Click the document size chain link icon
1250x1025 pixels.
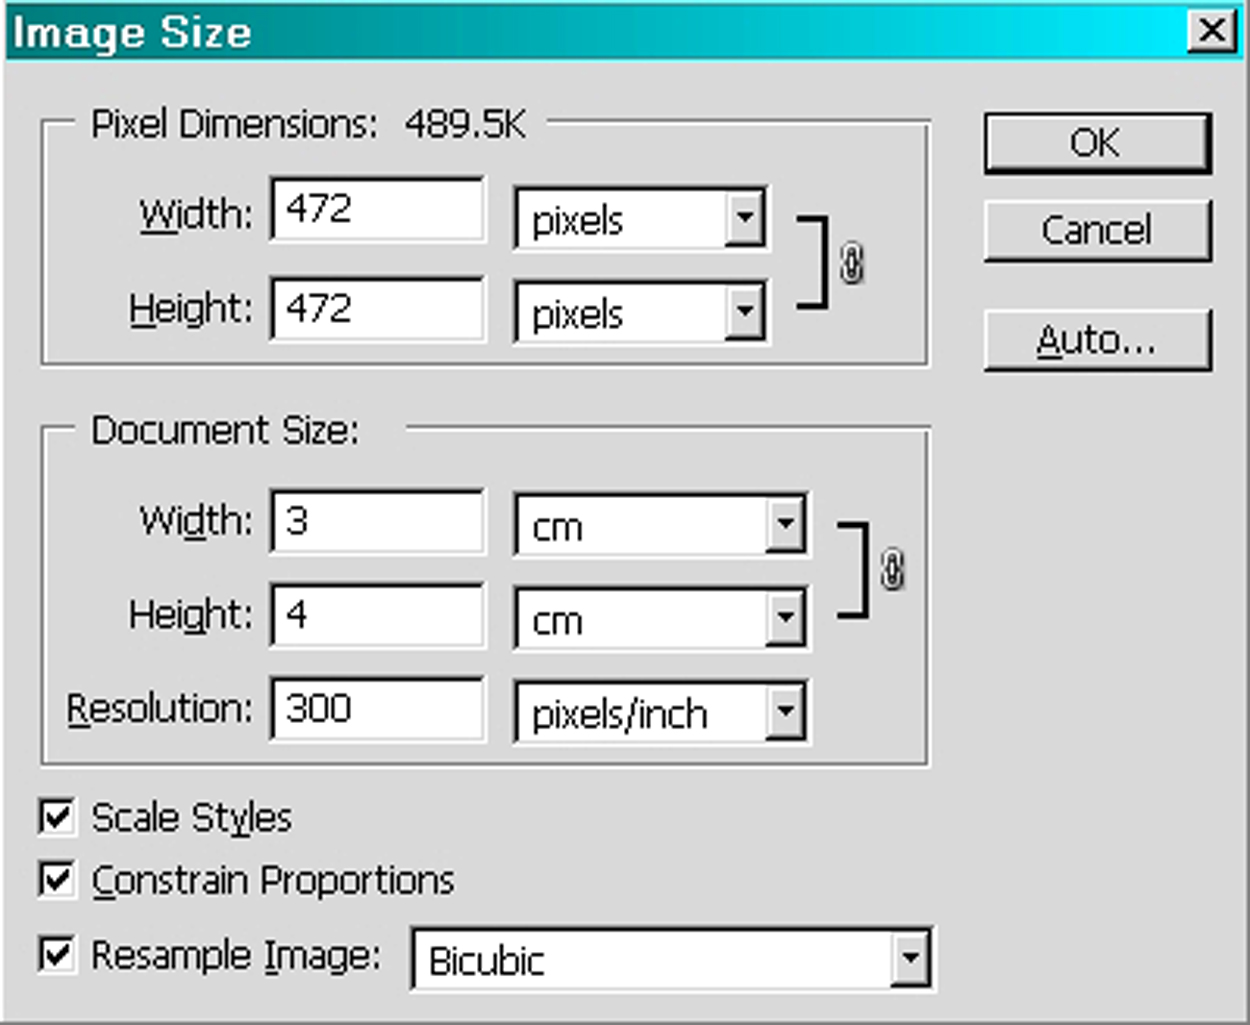(x=892, y=570)
